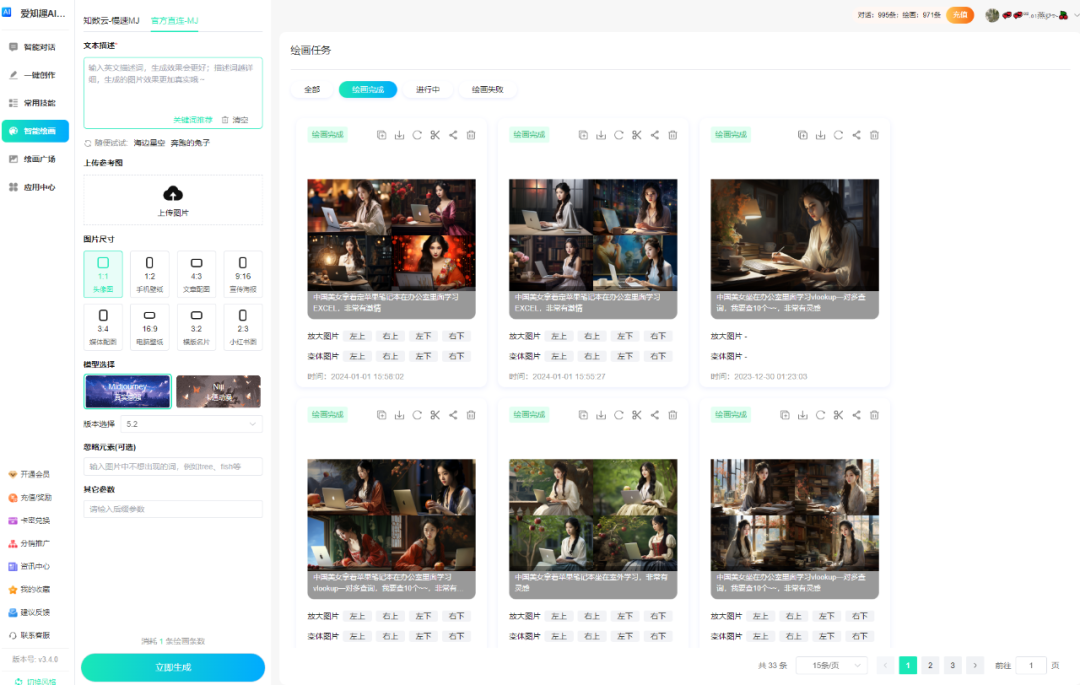The image size is (1080, 685).
Task: Select the 9:16 宣传海报 aspect ratio
Action: tap(242, 273)
